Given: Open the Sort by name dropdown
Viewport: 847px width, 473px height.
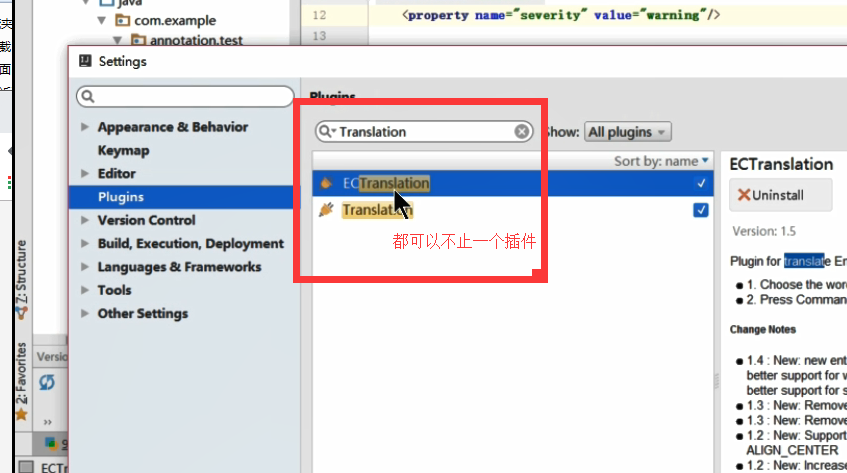Looking at the screenshot, I should (661, 161).
